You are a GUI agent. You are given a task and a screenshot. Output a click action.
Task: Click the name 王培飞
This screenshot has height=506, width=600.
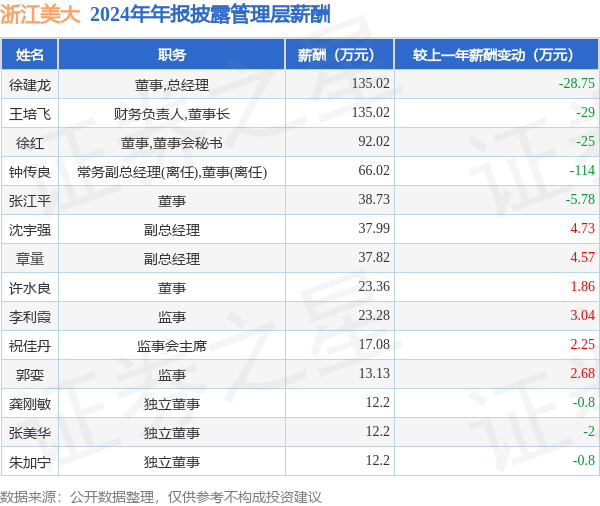click(x=29, y=114)
